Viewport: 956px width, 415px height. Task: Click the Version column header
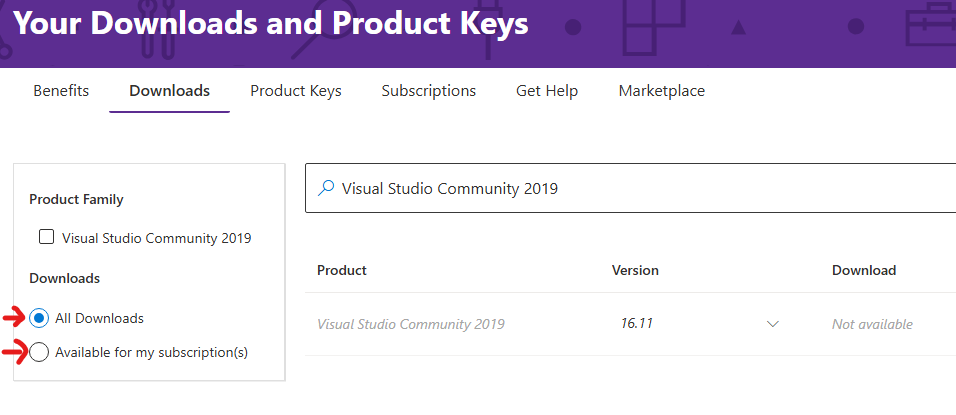[635, 270]
